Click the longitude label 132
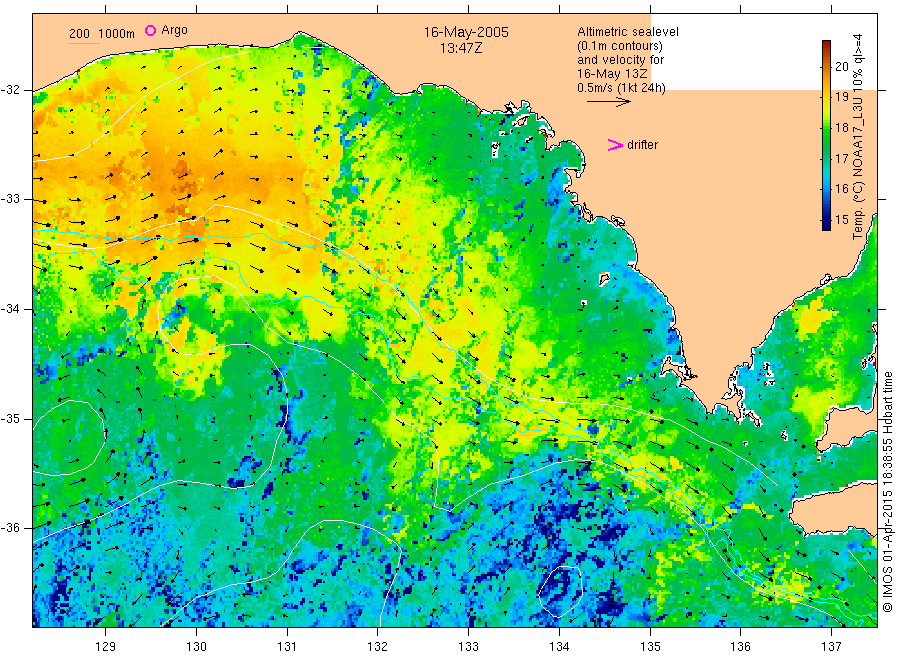The image size is (900, 660). [378, 647]
